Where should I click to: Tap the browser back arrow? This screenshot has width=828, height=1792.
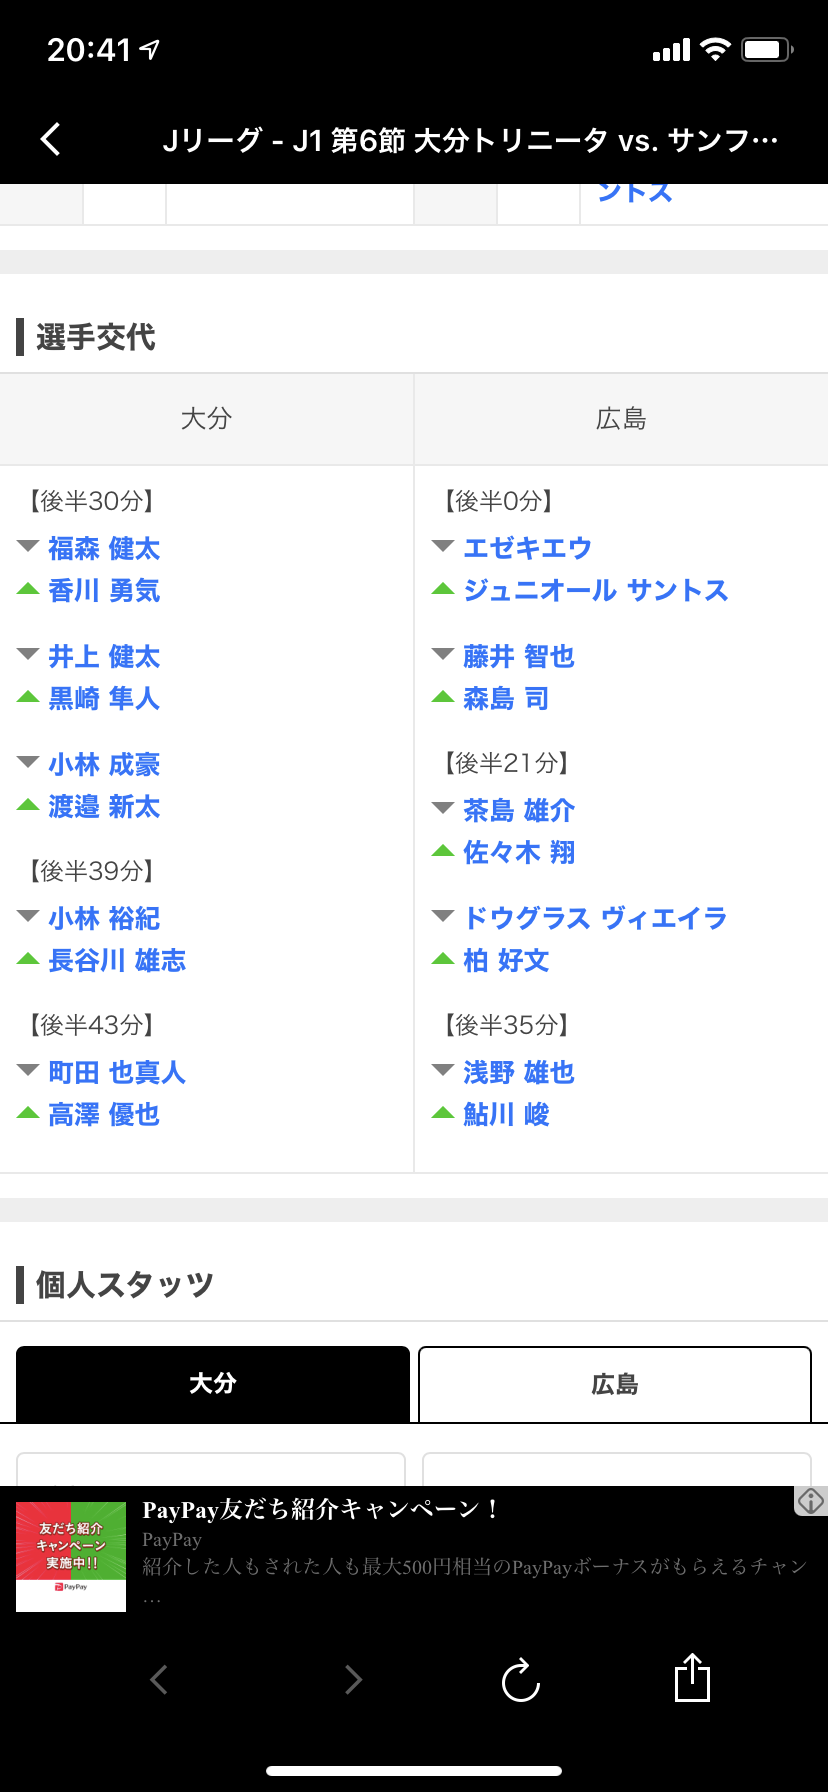[x=158, y=1679]
